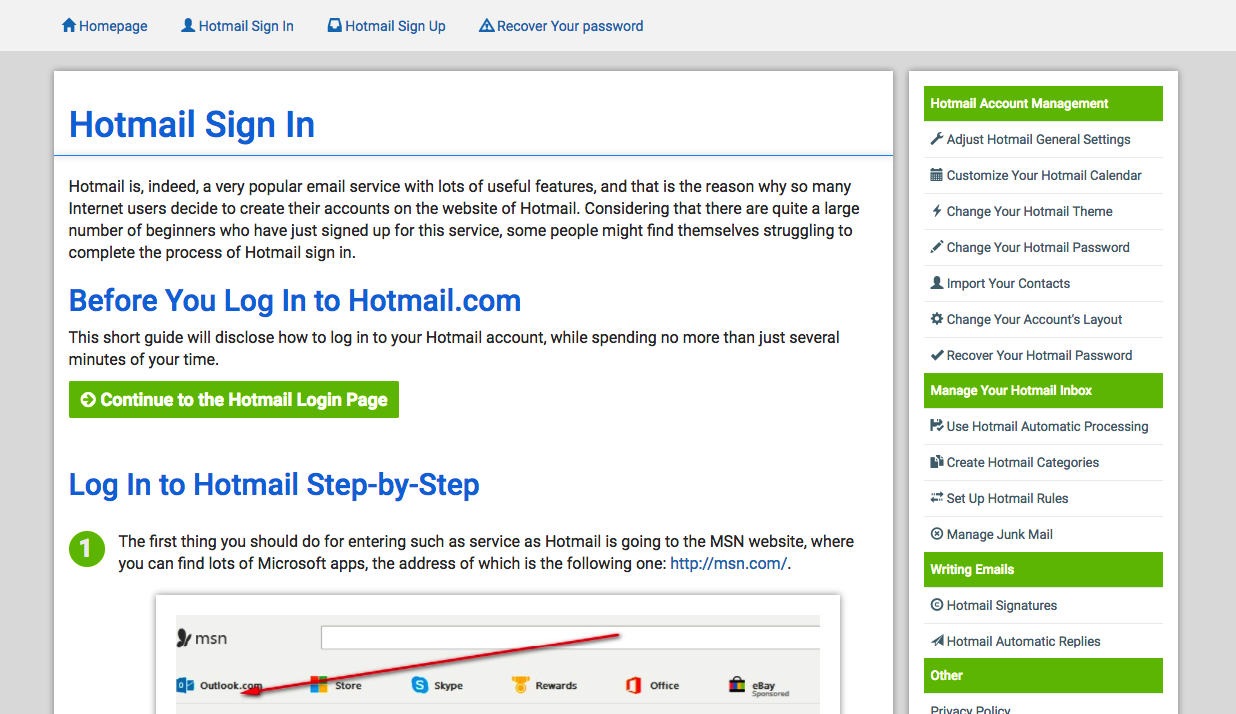Click the arrow circle icon on the green login button
Screen dimensions: 1236x714
click(88, 400)
